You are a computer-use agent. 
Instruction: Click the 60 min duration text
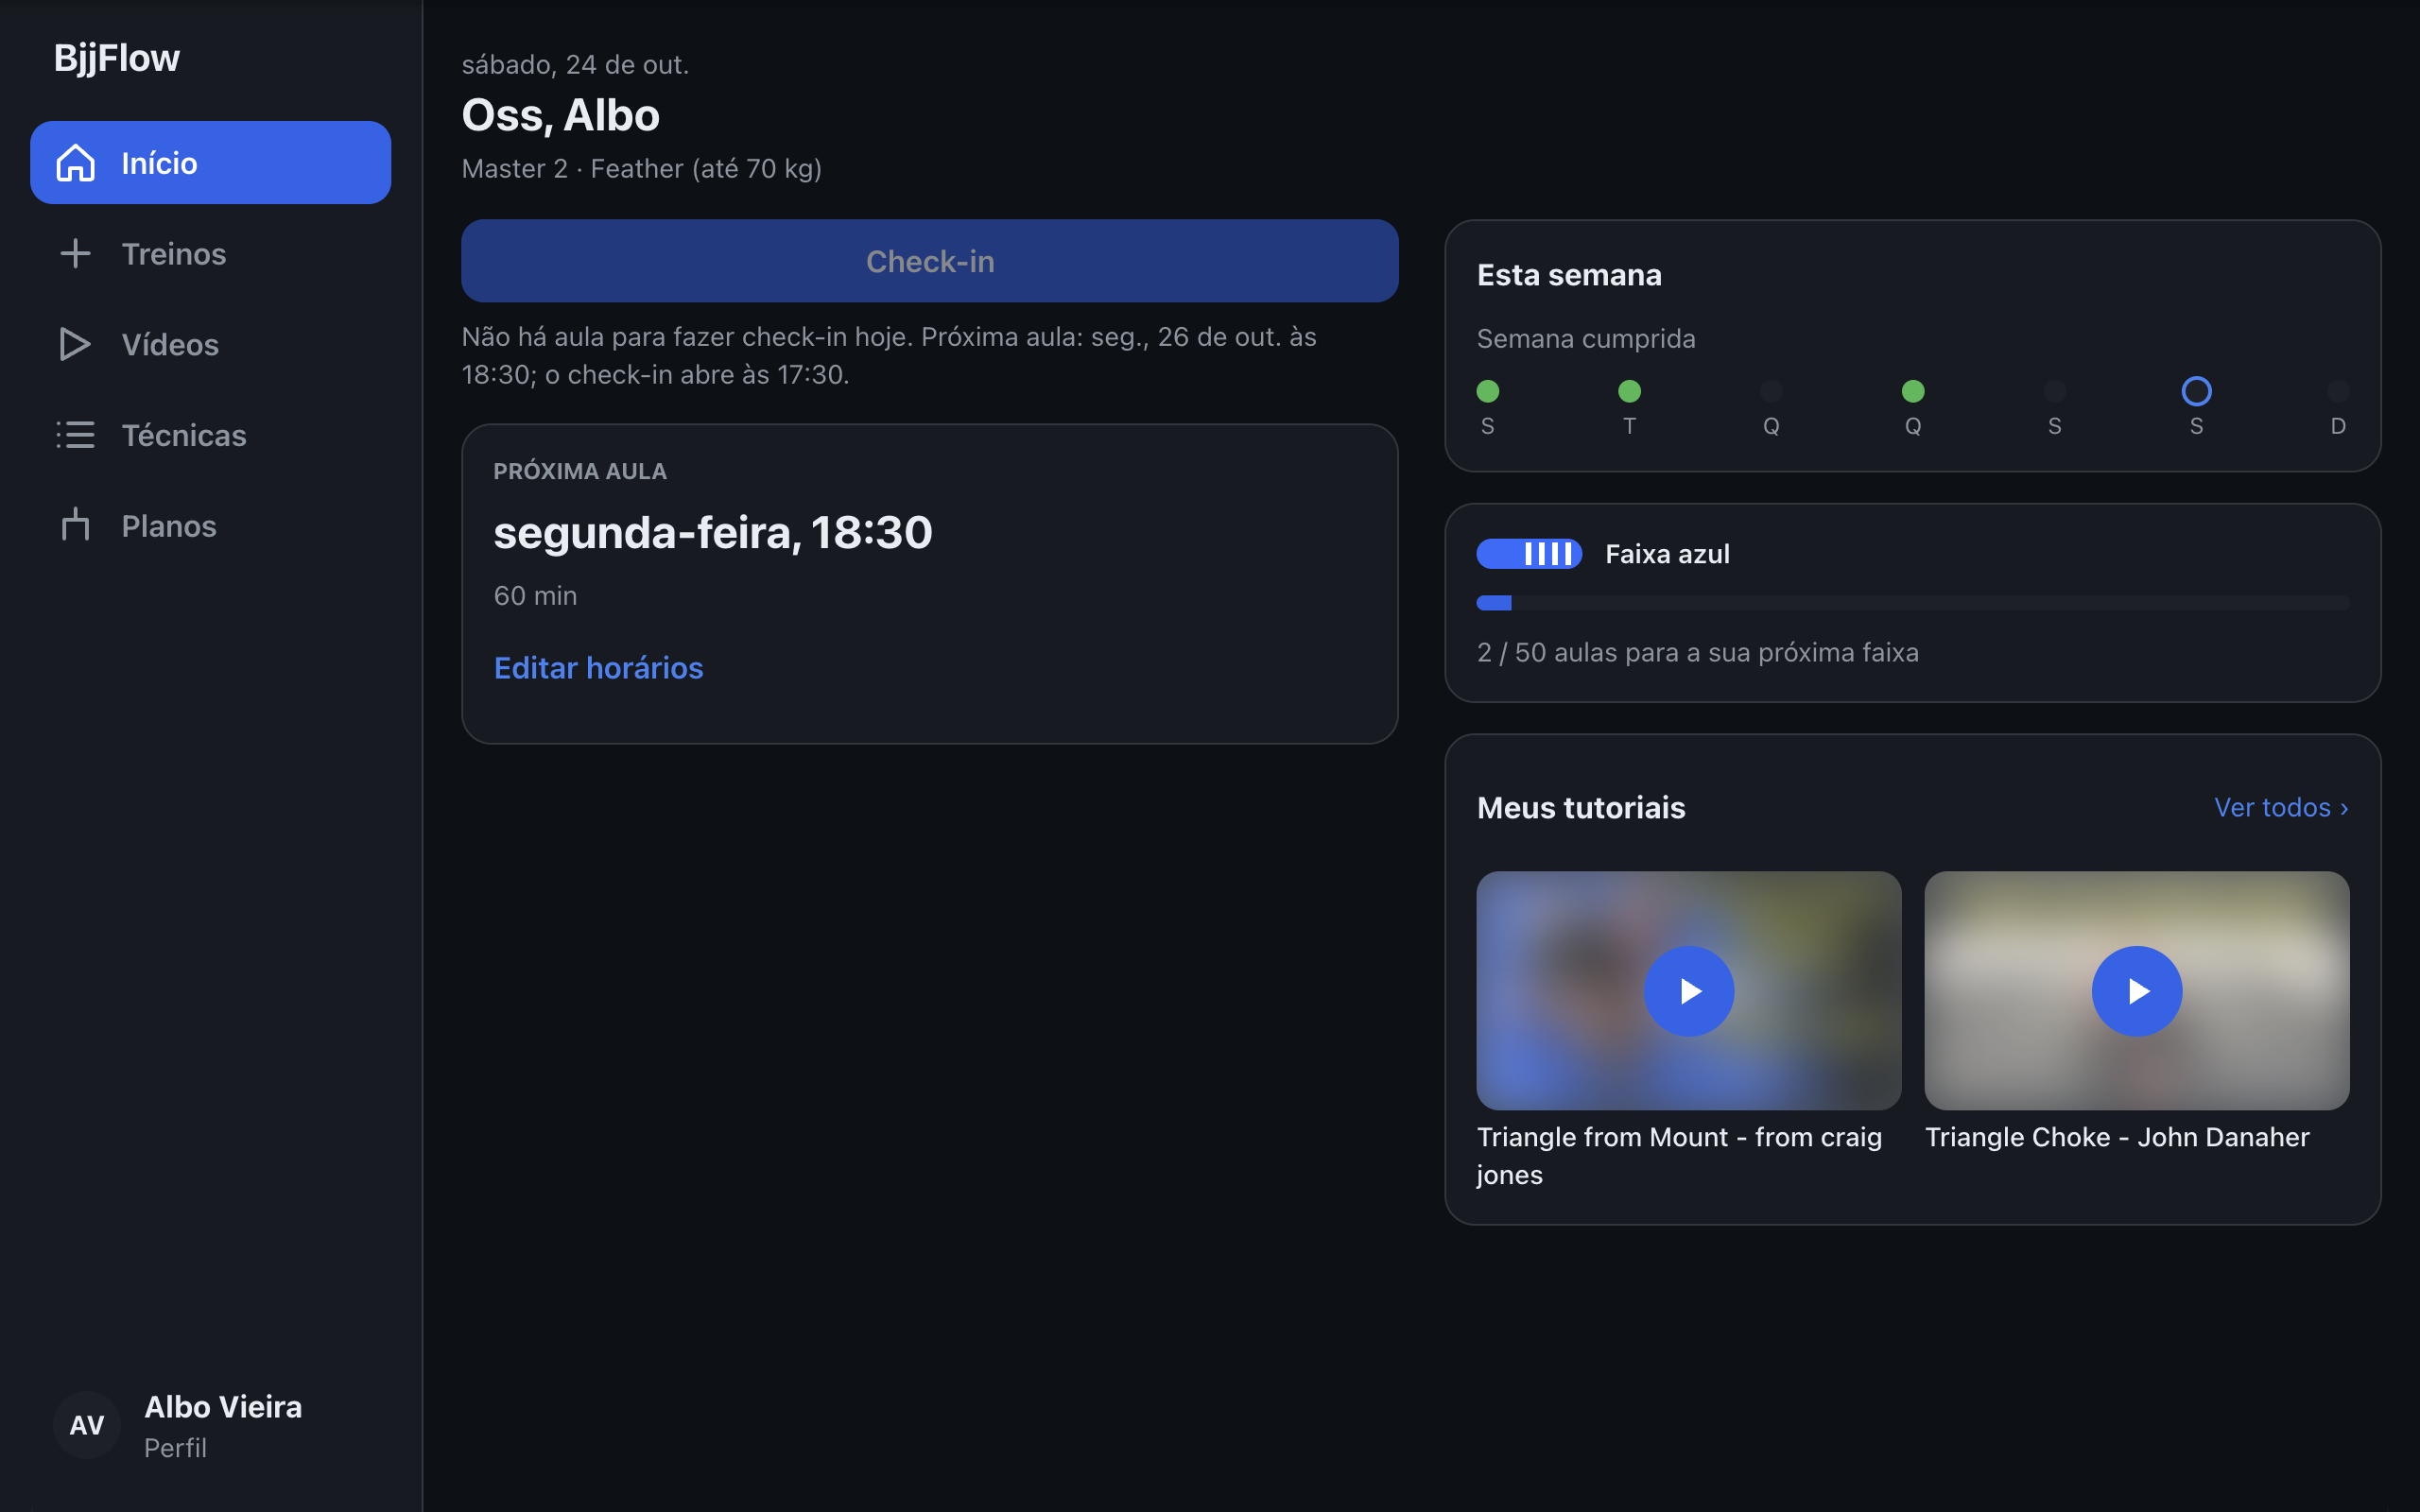[535, 596]
